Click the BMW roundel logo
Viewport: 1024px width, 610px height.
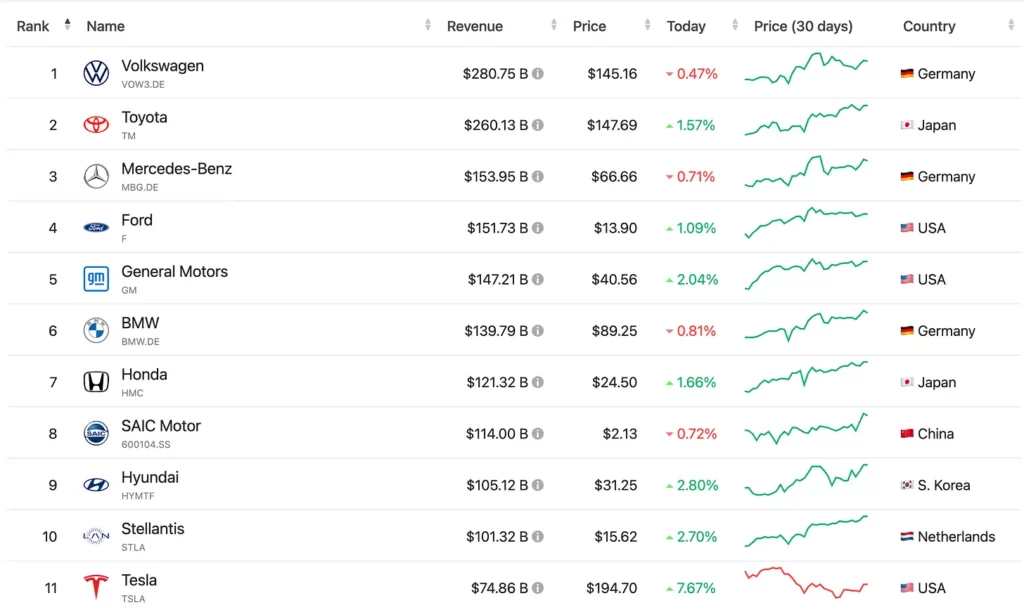(x=96, y=331)
